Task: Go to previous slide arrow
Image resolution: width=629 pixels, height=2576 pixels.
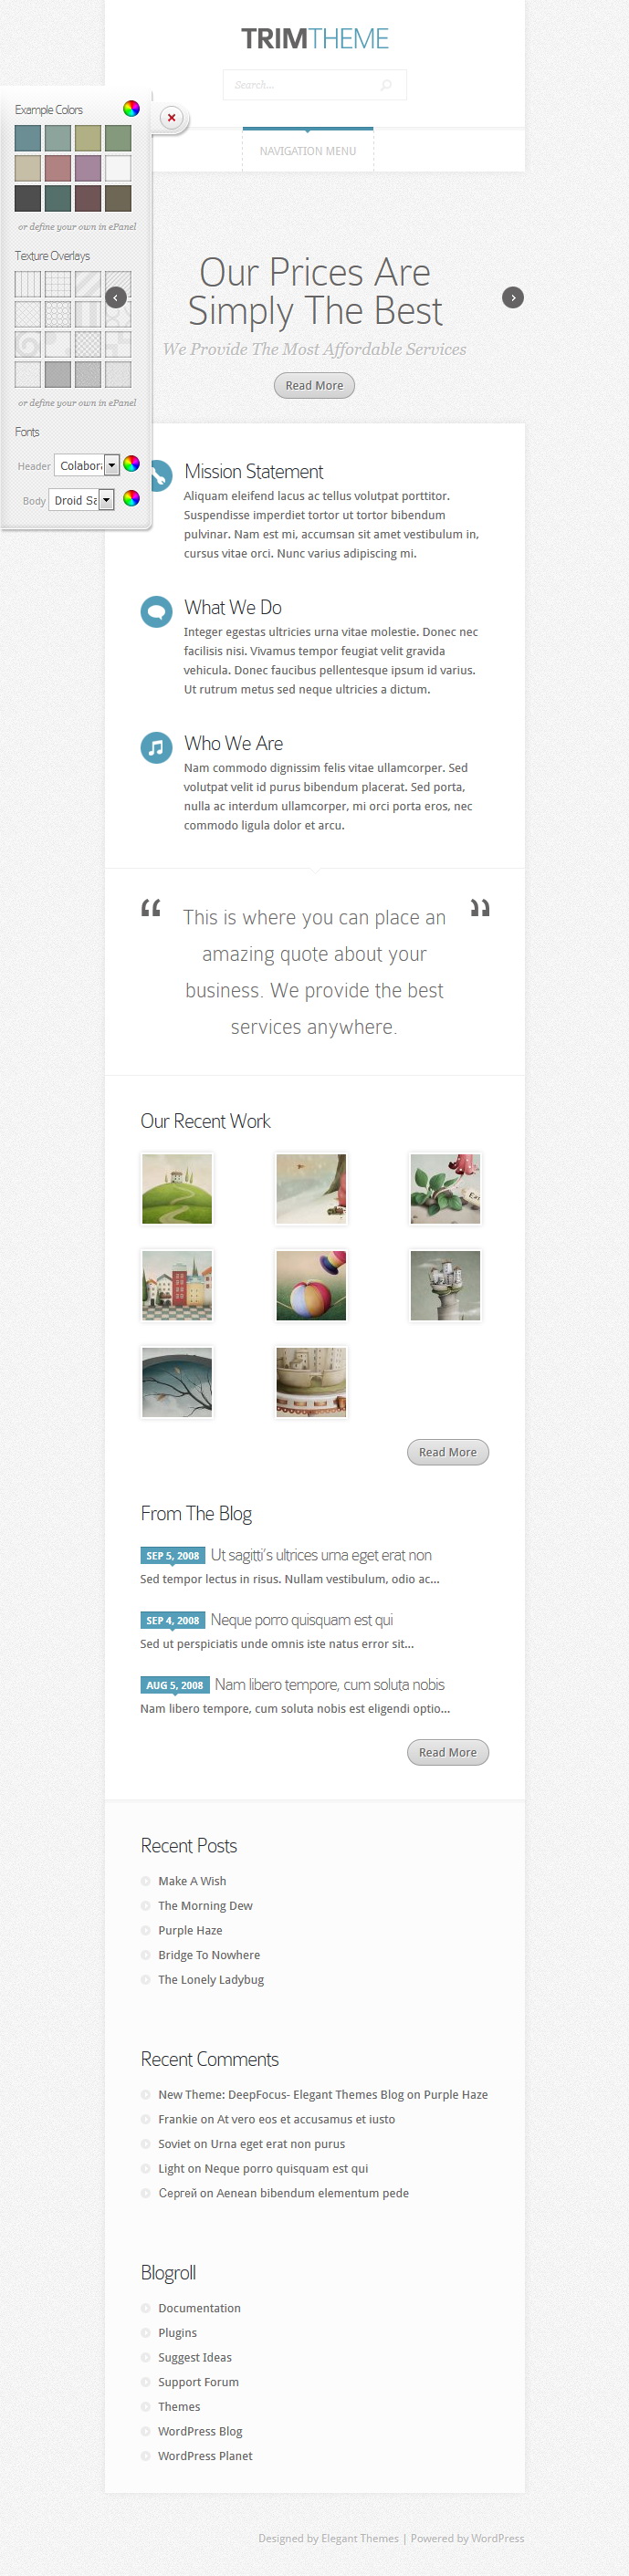Action: pos(116,298)
